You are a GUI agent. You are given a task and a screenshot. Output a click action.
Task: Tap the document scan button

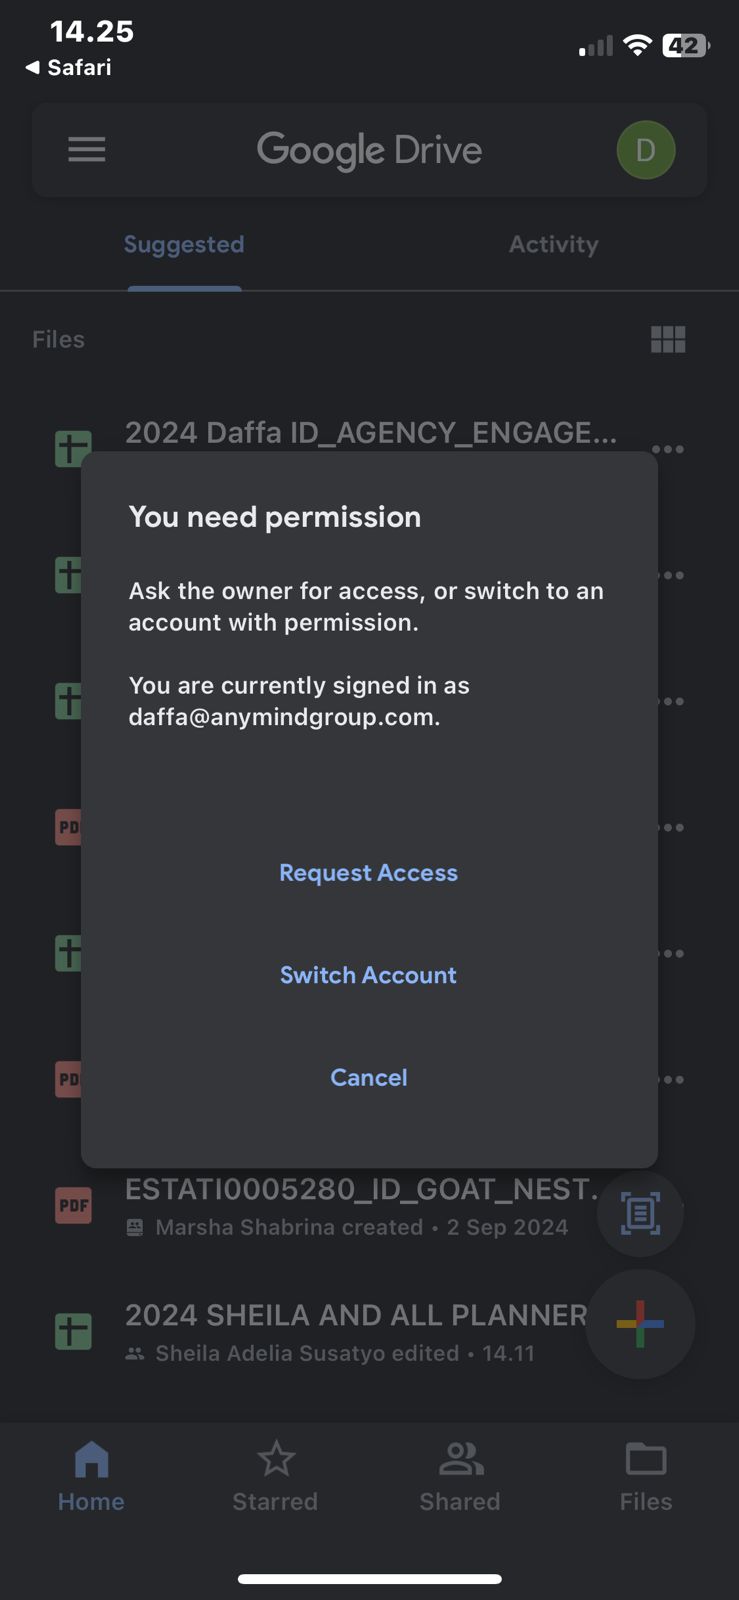point(640,1213)
